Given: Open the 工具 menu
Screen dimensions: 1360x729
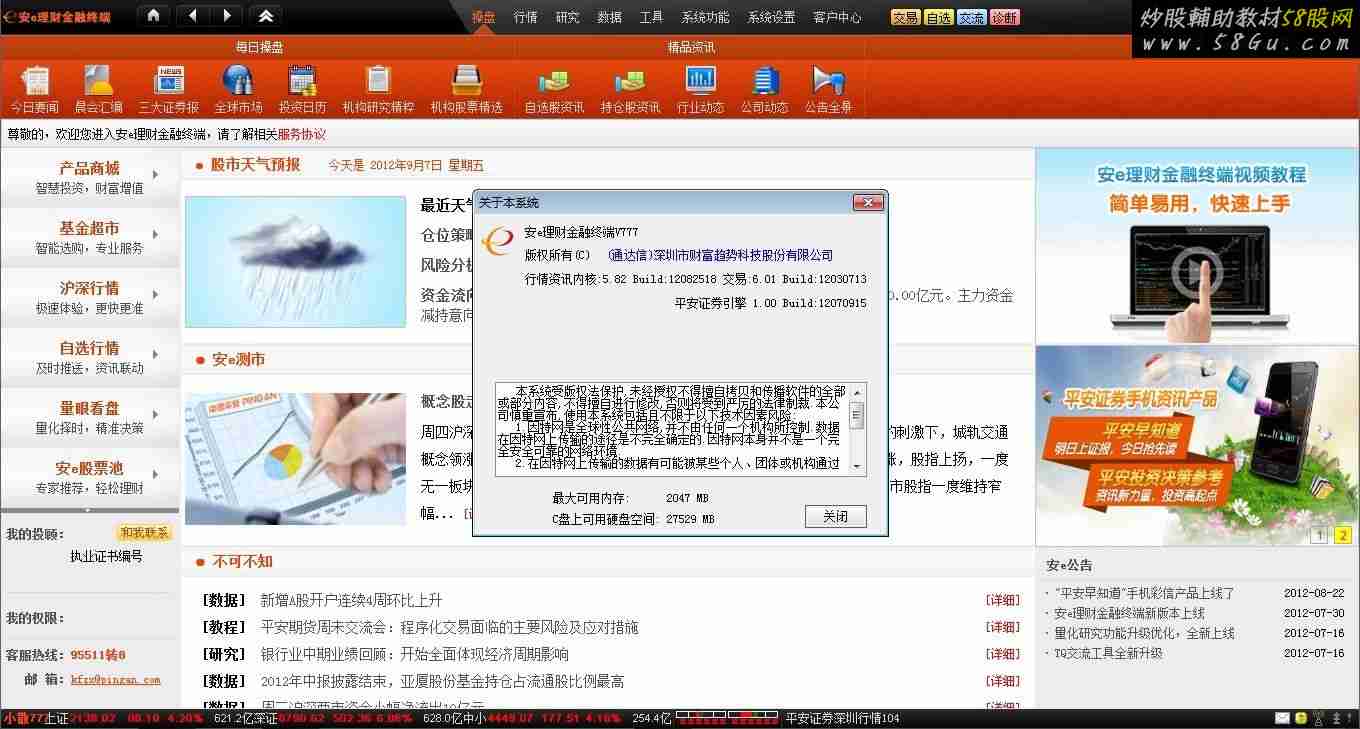Looking at the screenshot, I should (652, 17).
